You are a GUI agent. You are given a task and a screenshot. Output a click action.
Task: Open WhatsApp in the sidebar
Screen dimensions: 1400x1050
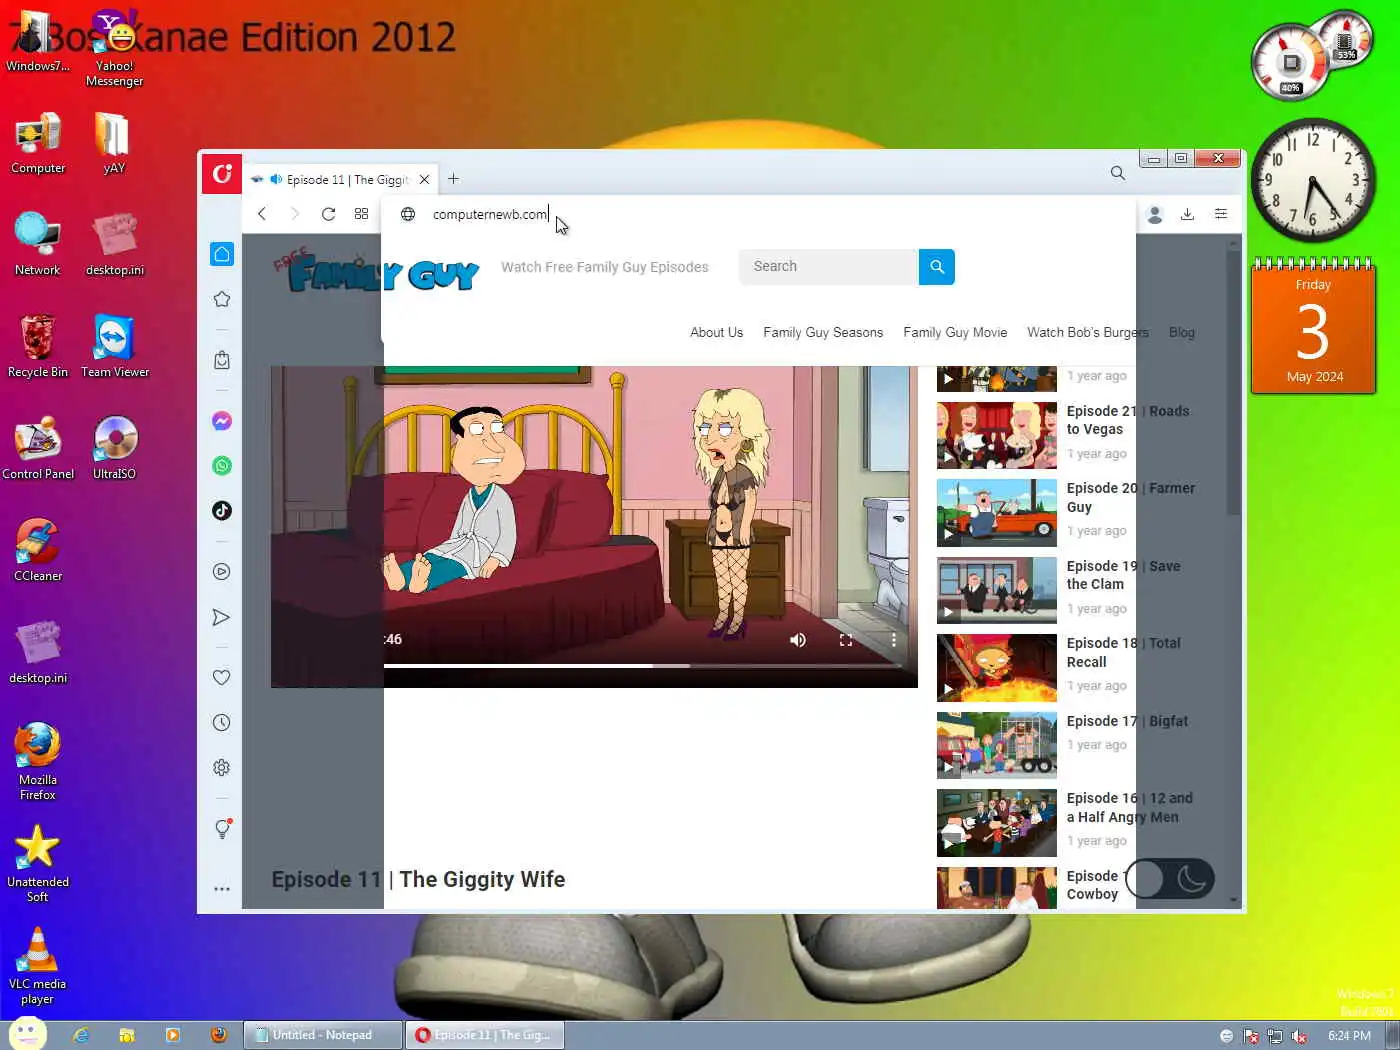(222, 466)
